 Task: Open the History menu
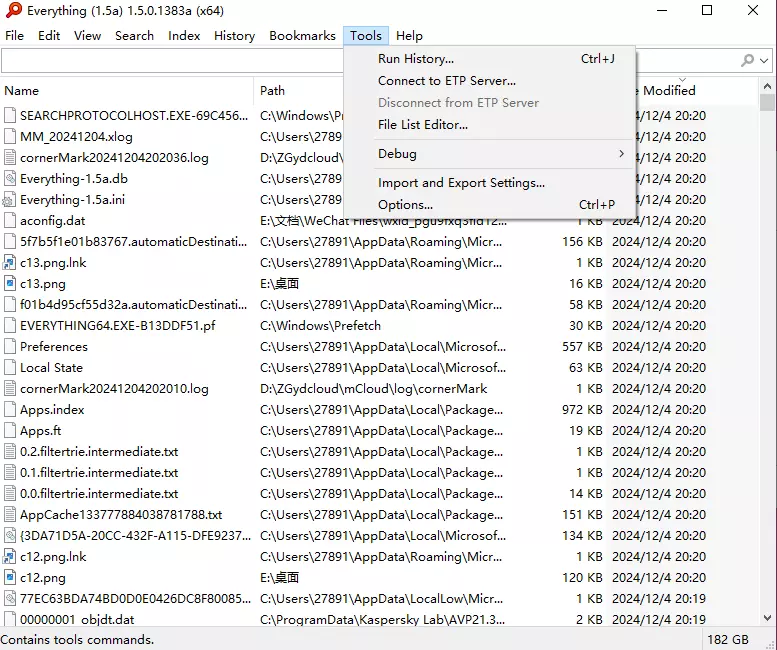[x=234, y=36]
